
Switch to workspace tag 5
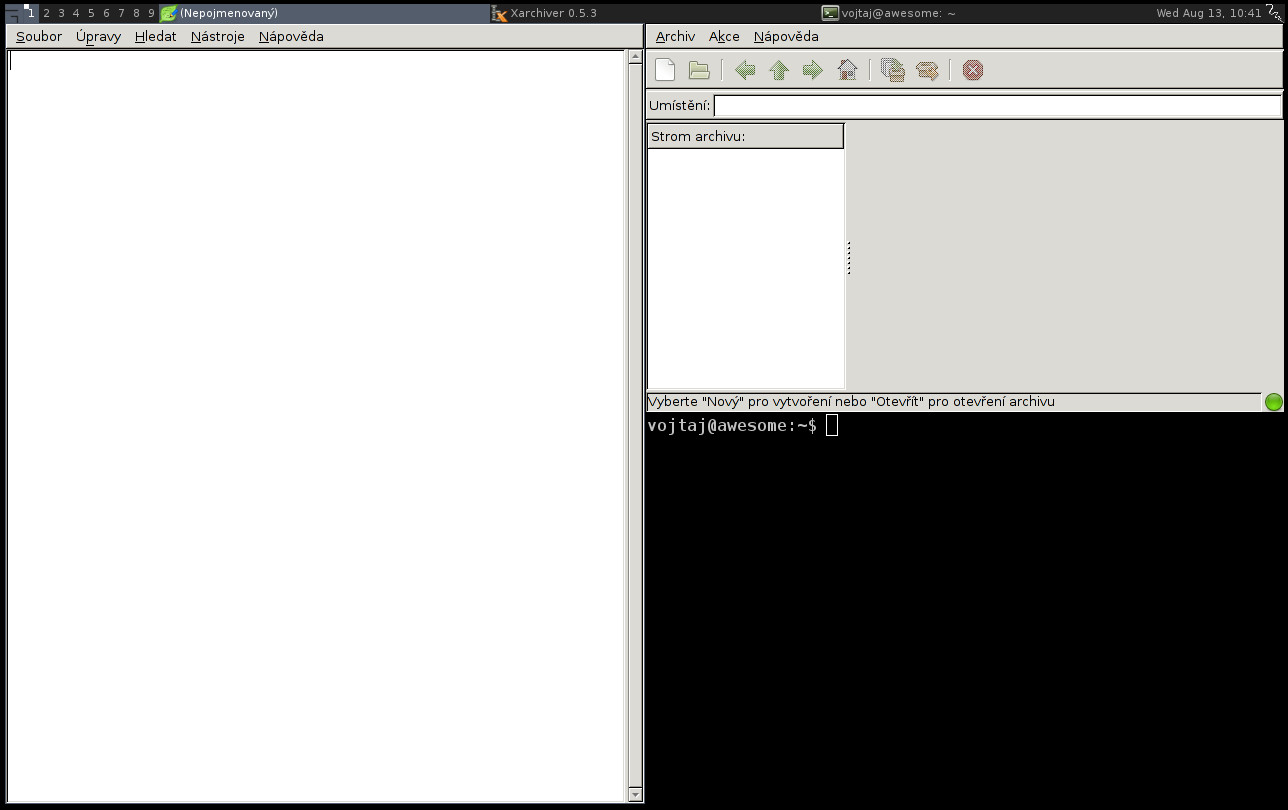(x=91, y=13)
